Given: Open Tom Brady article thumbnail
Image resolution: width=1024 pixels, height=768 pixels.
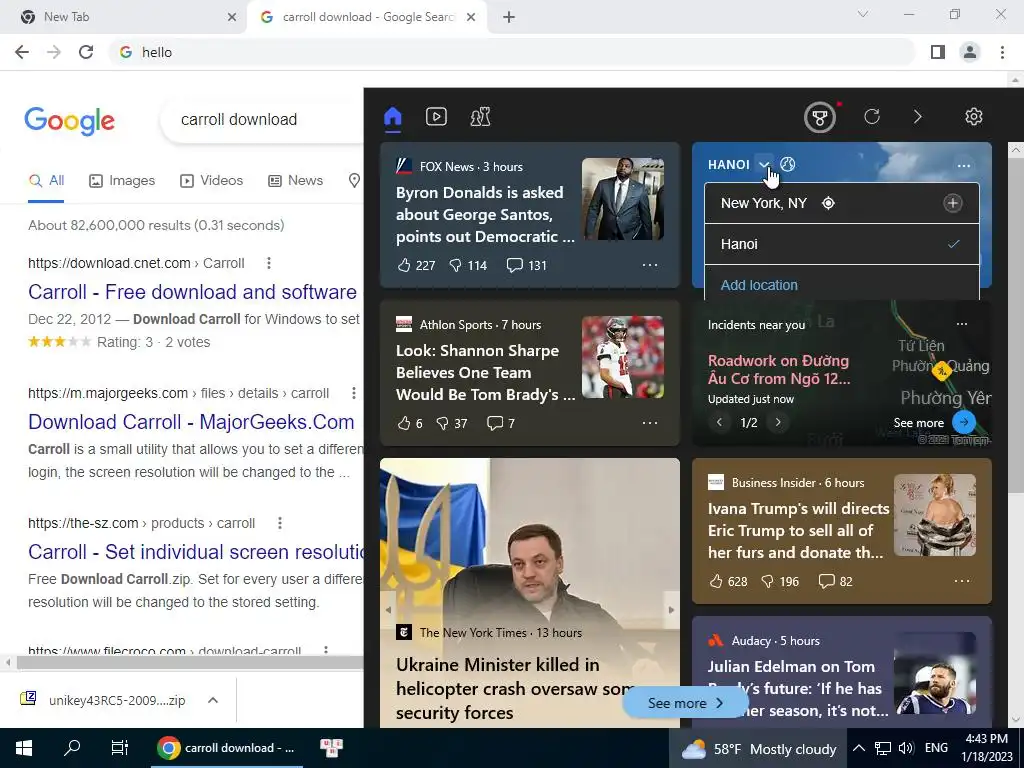Looking at the screenshot, I should (623, 357).
